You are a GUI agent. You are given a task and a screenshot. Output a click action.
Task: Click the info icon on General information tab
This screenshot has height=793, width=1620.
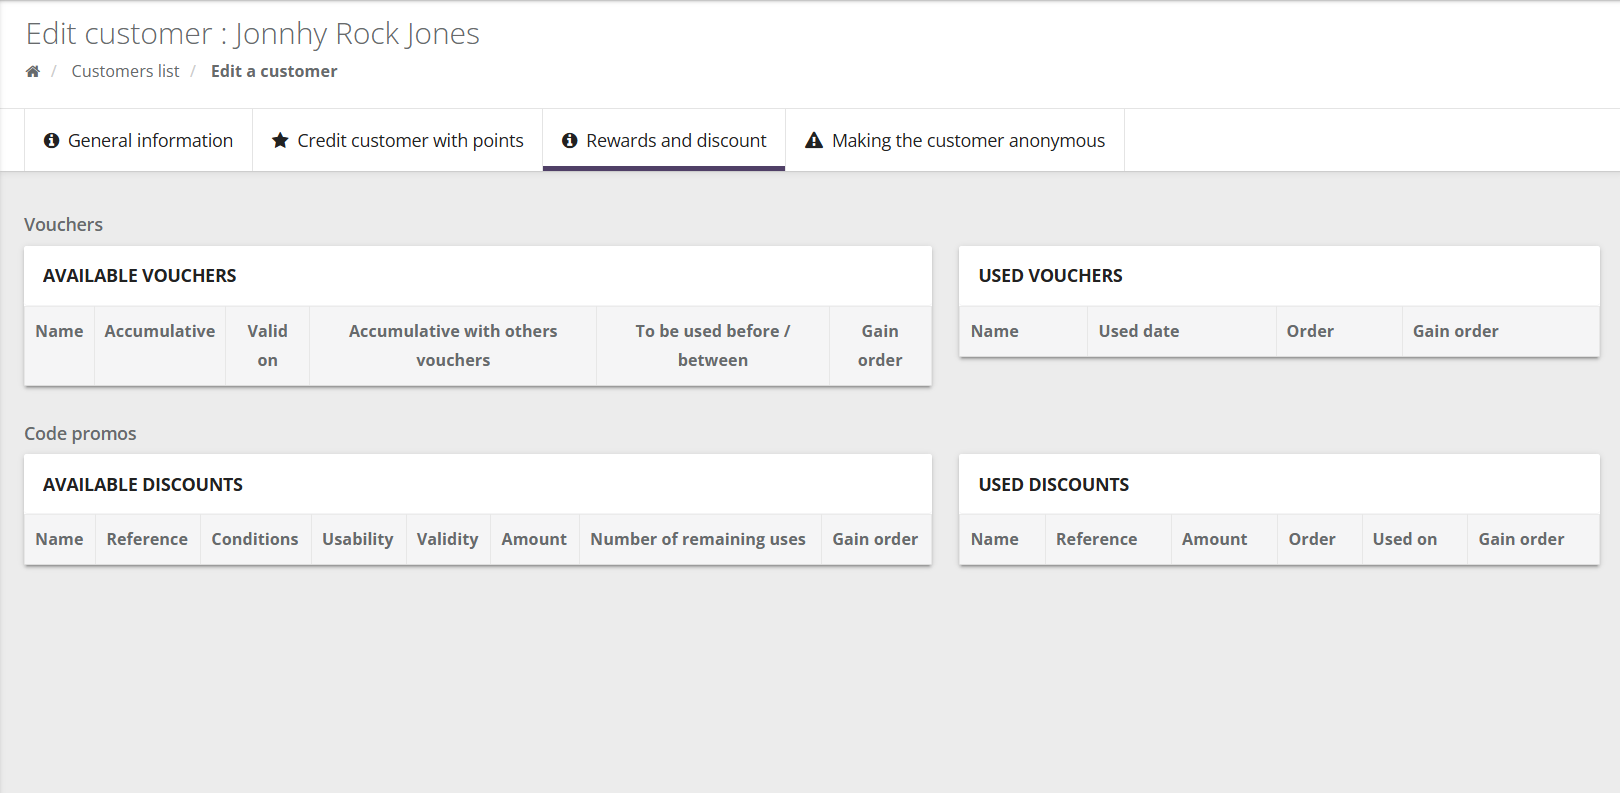click(x=52, y=141)
